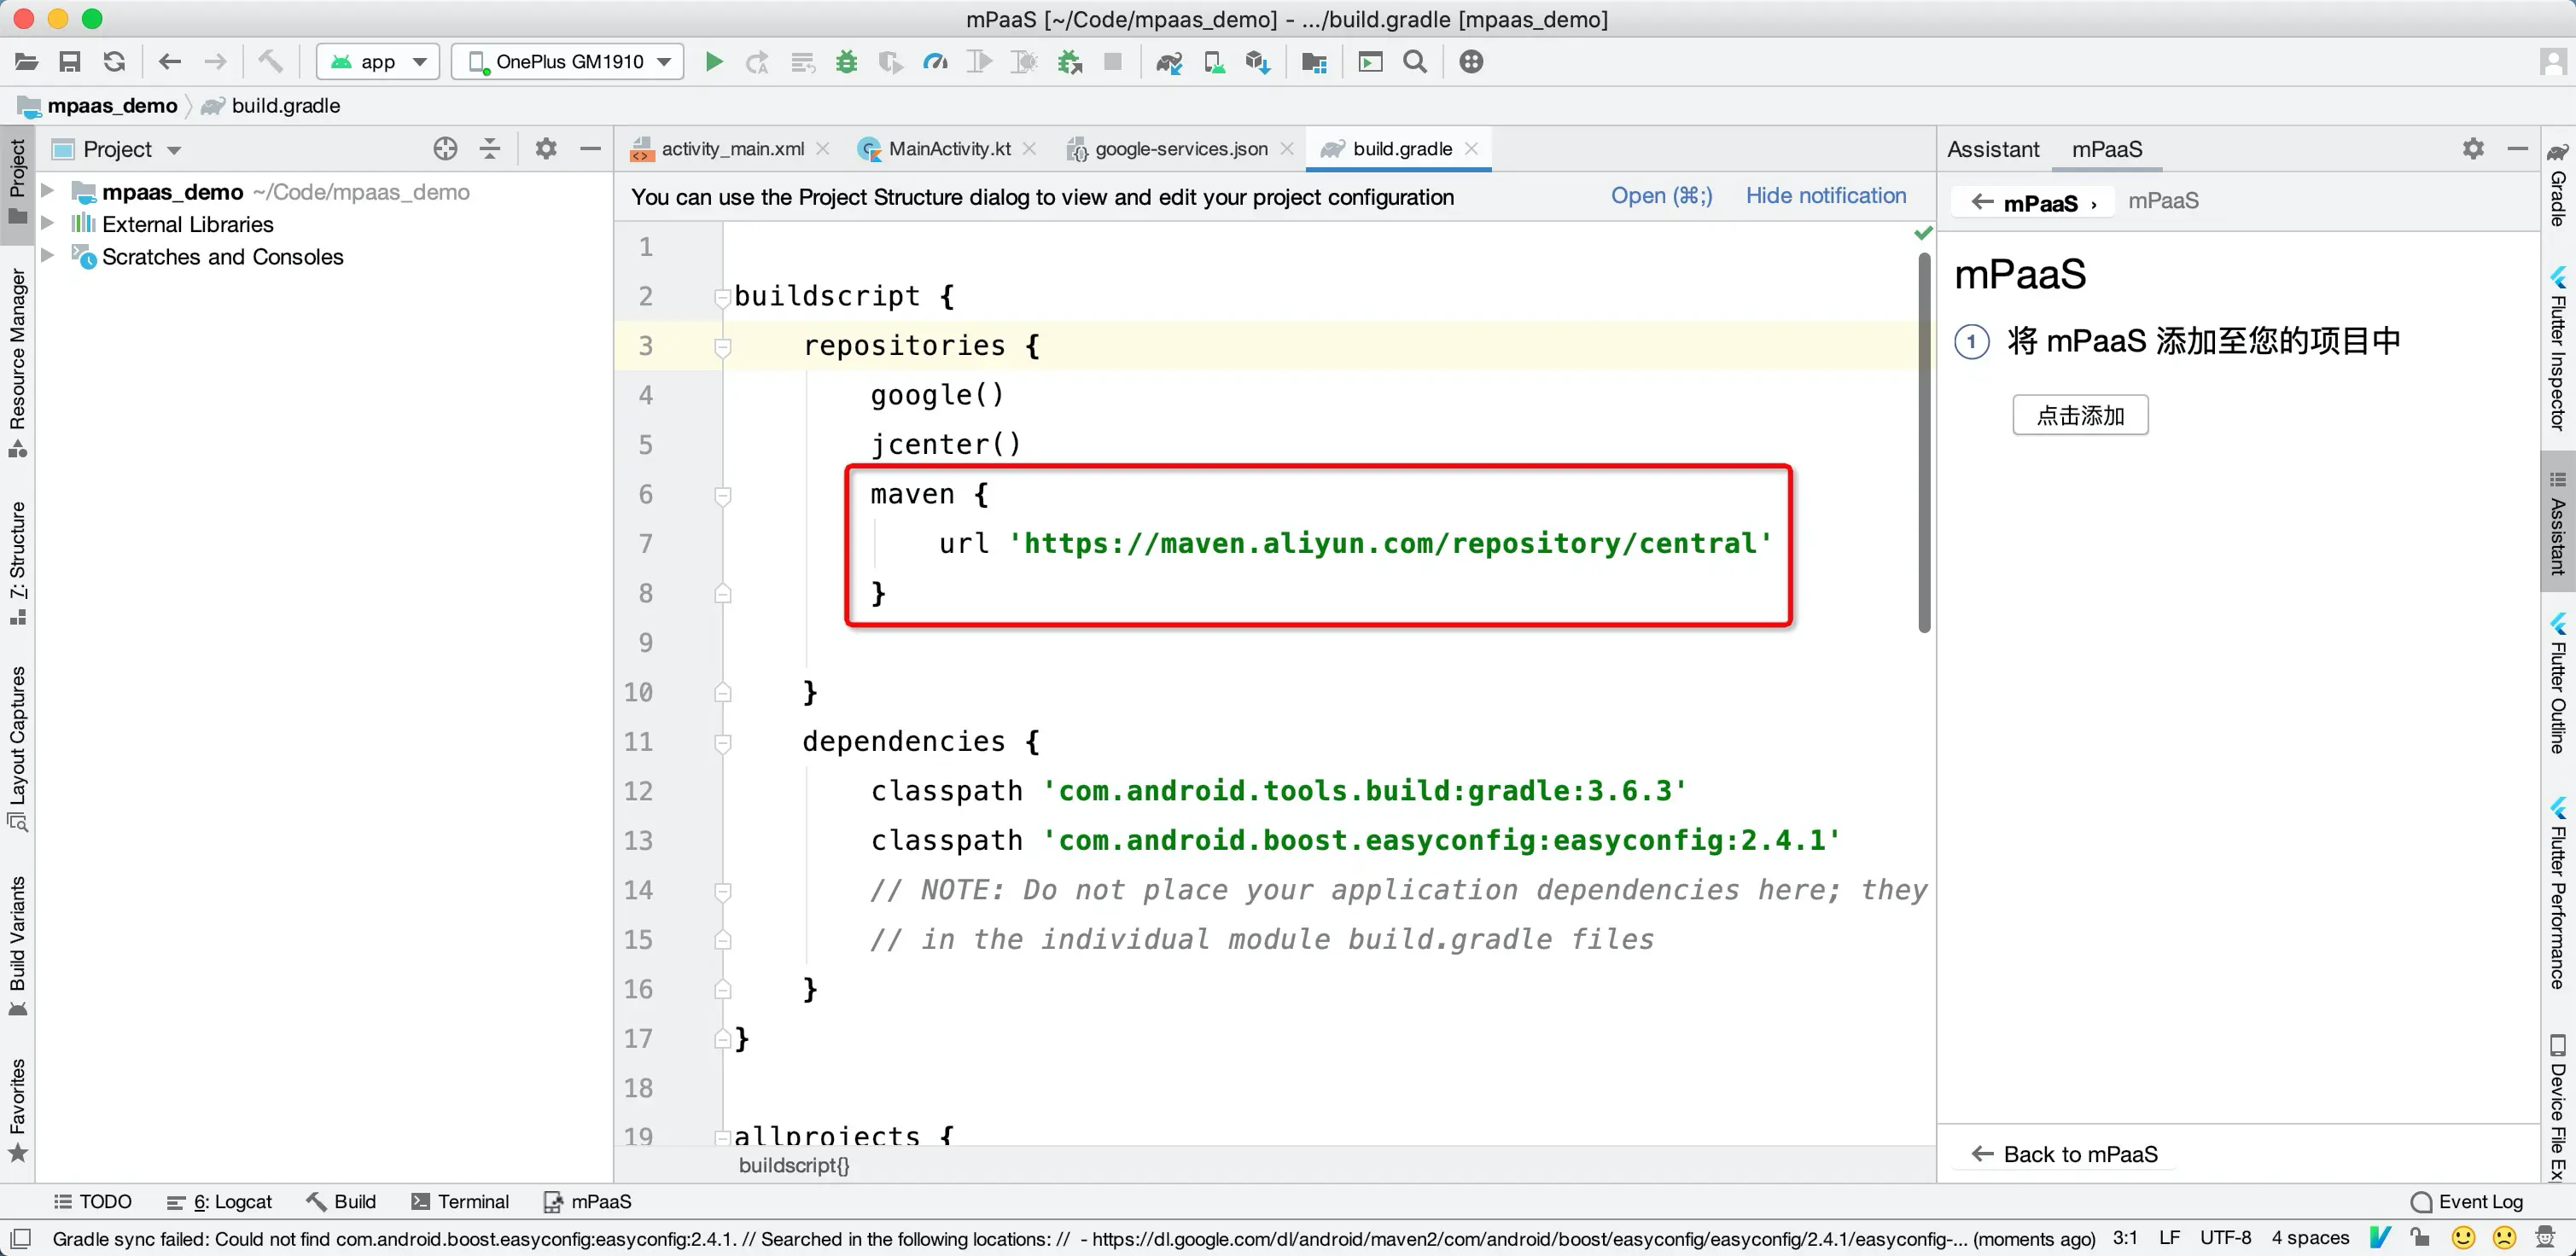
Task: Click the Save All disk icon
Action: [70, 62]
